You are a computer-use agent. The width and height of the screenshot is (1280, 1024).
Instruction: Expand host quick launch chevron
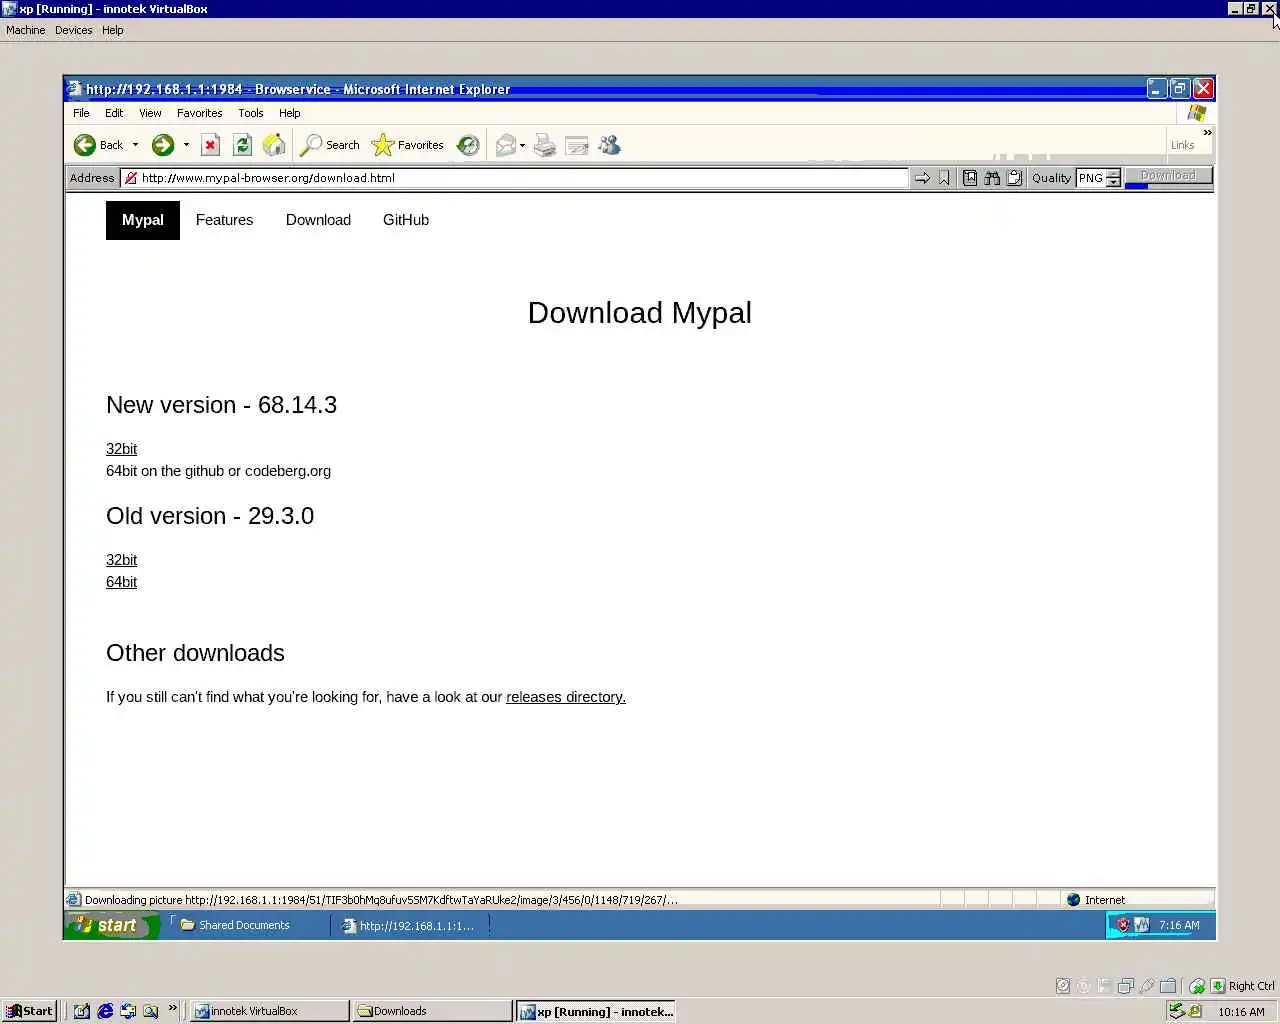172,1008
